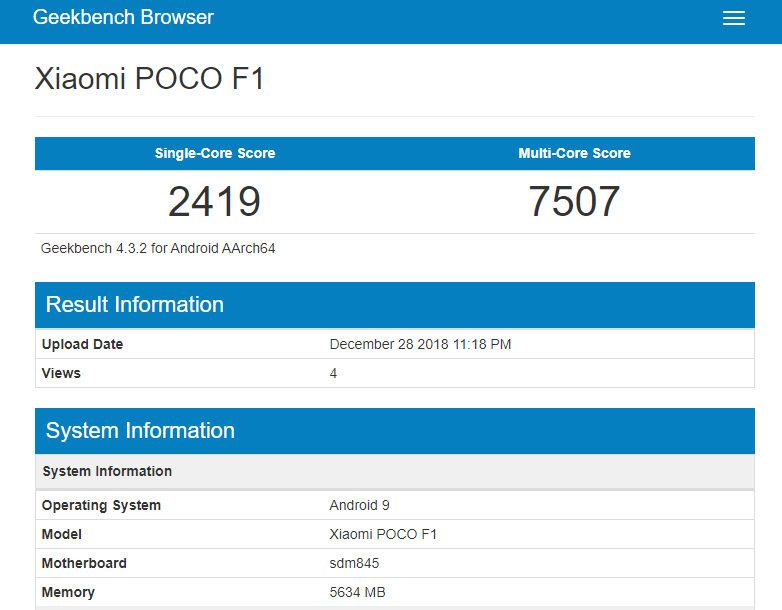The width and height of the screenshot is (782, 610).
Task: Click the Geekbench Browser site title
Action: (123, 17)
